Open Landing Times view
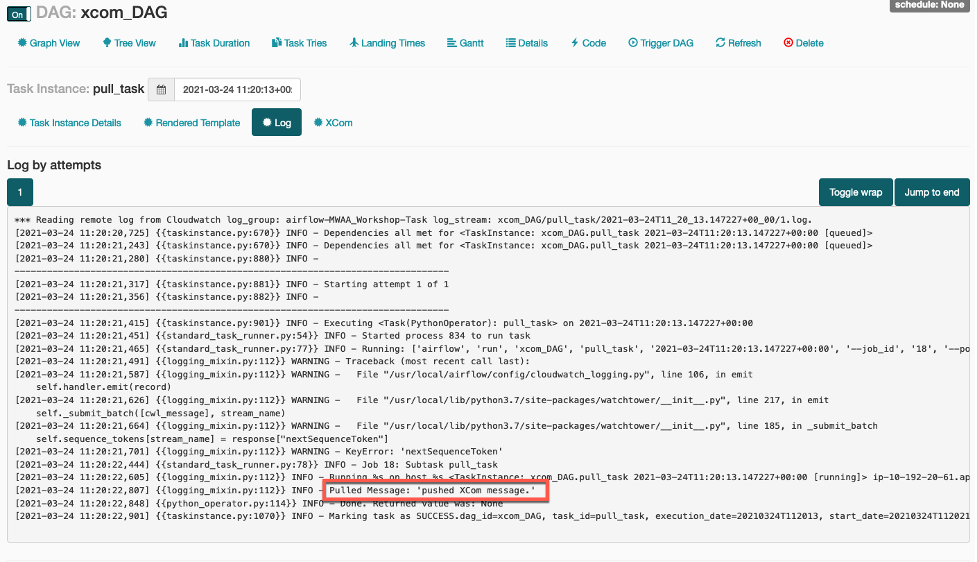 (x=387, y=43)
